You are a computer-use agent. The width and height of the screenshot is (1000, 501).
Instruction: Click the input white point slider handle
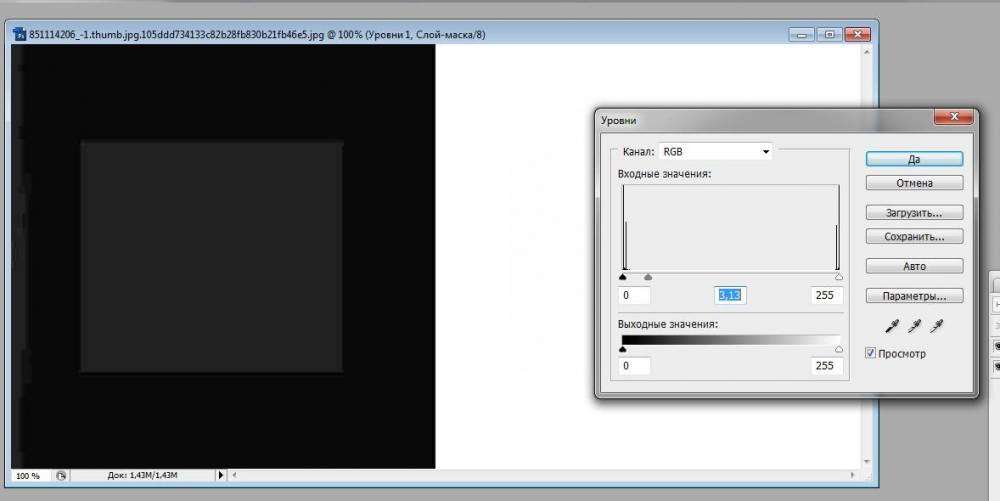(838, 277)
